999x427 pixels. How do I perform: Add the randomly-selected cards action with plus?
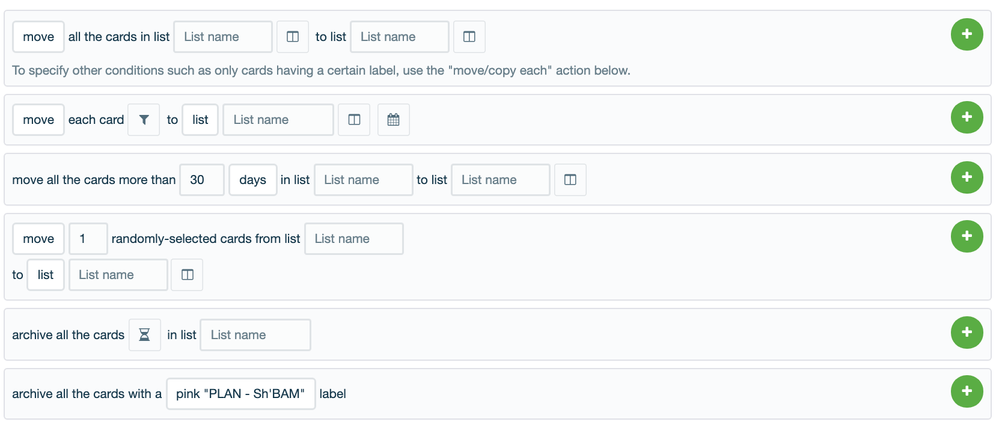pyautogui.click(x=966, y=236)
